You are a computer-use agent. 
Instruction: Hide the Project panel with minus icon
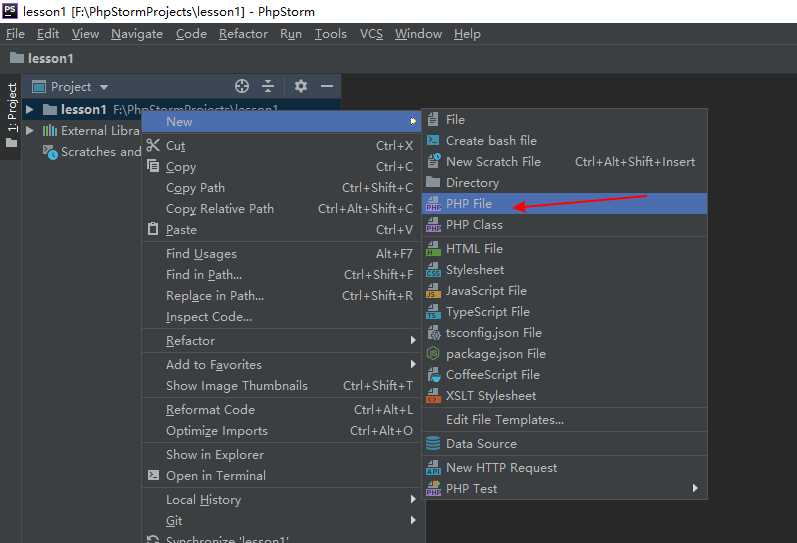[x=327, y=86]
